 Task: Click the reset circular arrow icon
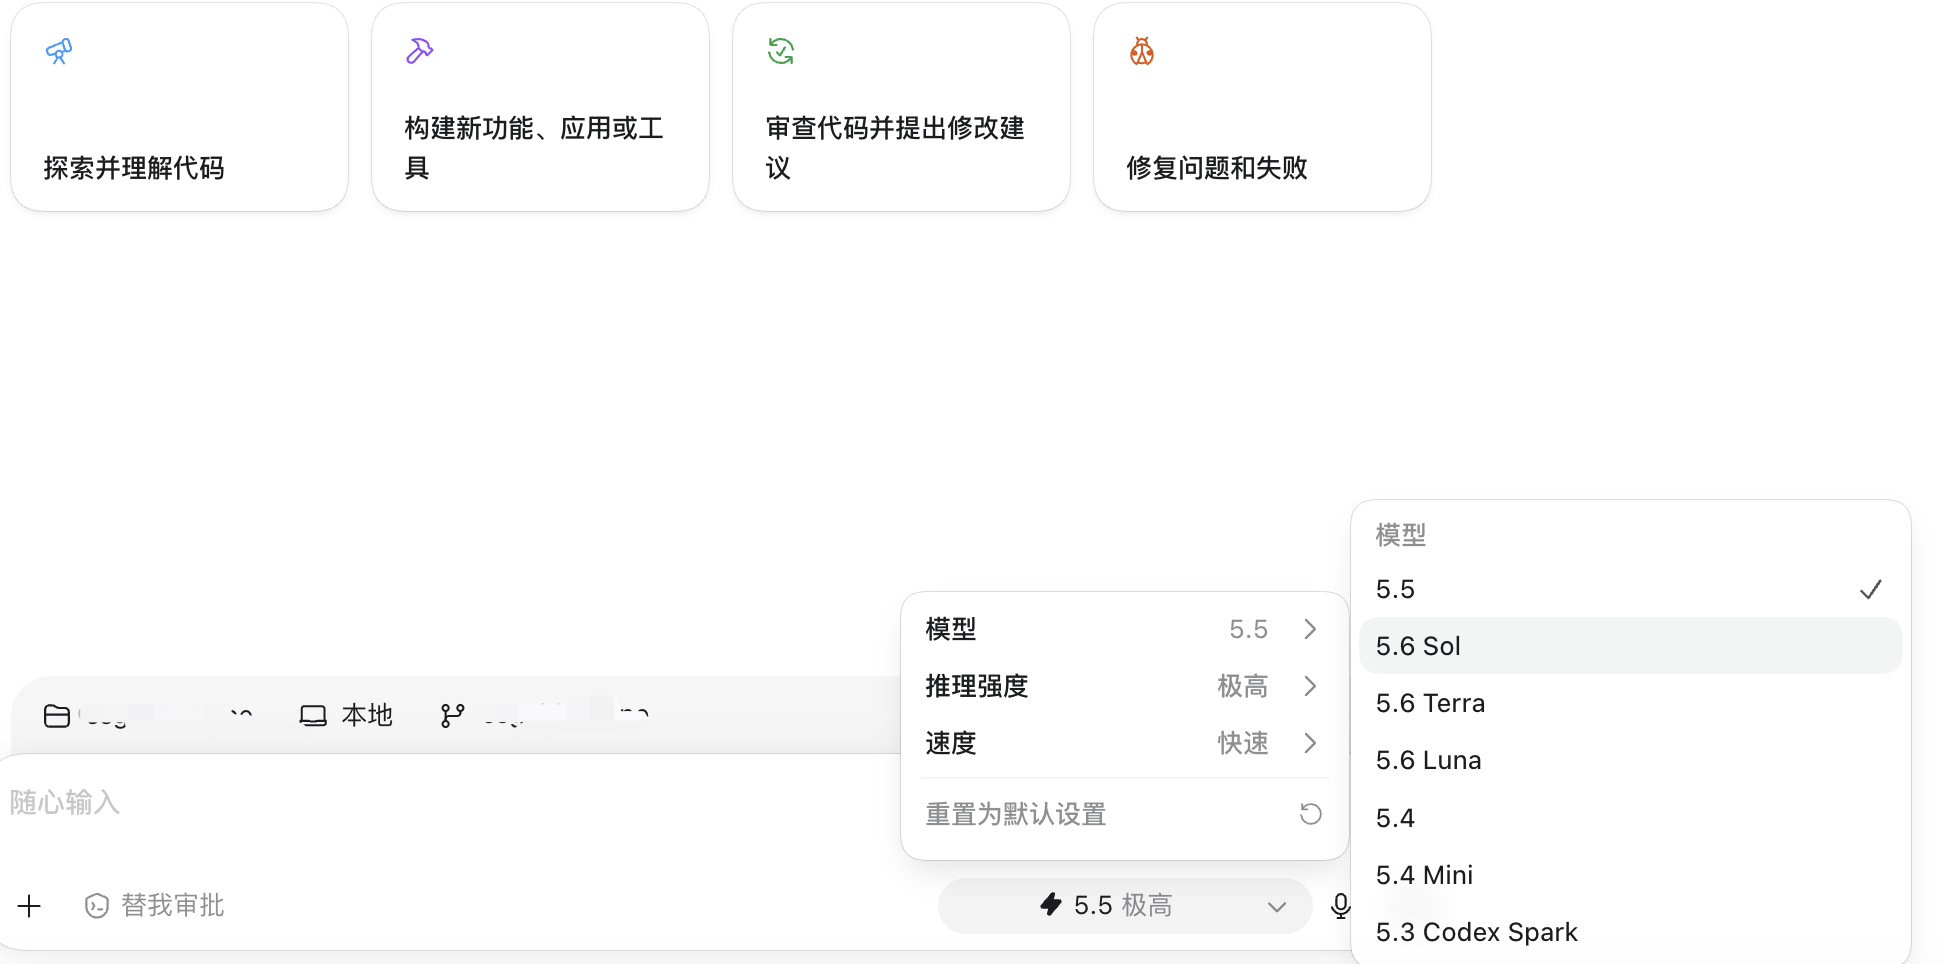(1310, 814)
